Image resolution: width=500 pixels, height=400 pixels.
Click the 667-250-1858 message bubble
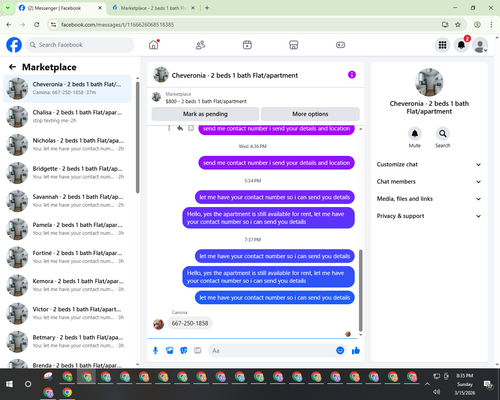point(190,323)
